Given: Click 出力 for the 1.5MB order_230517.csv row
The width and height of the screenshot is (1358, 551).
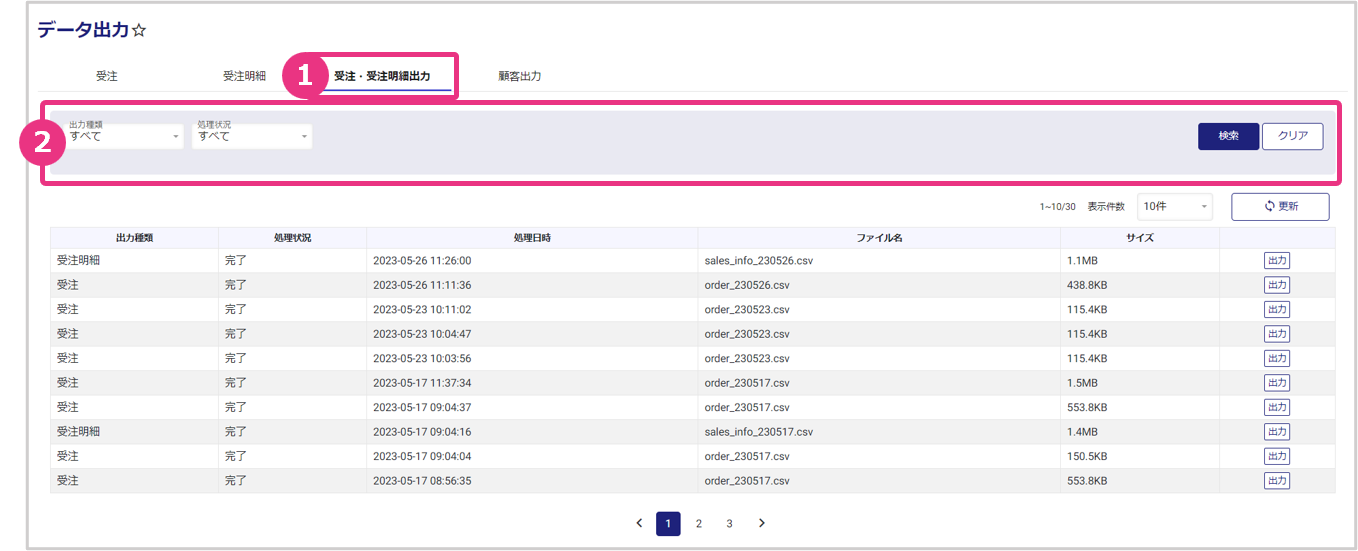Looking at the screenshot, I should coord(1276,383).
